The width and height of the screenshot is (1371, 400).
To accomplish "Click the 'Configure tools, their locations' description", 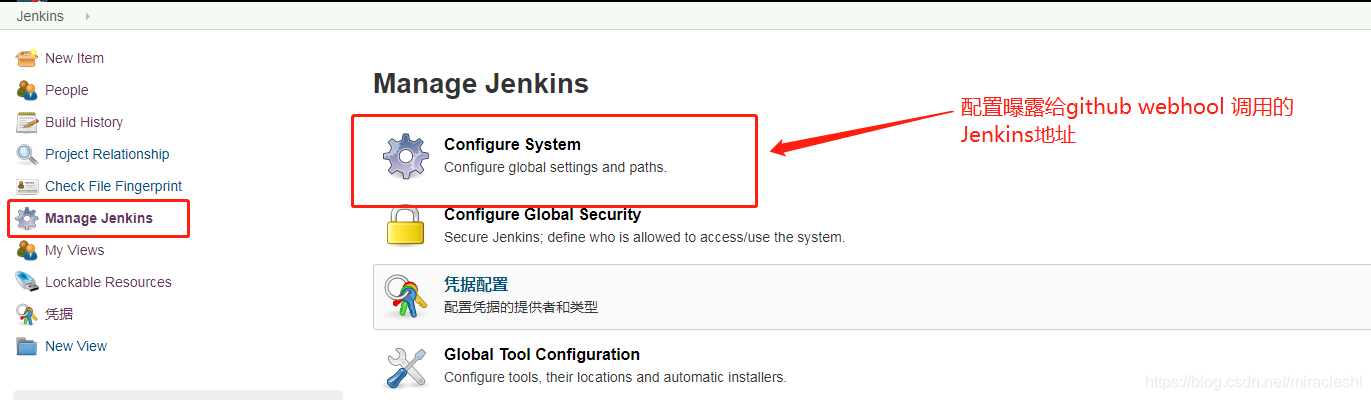I will coord(615,377).
